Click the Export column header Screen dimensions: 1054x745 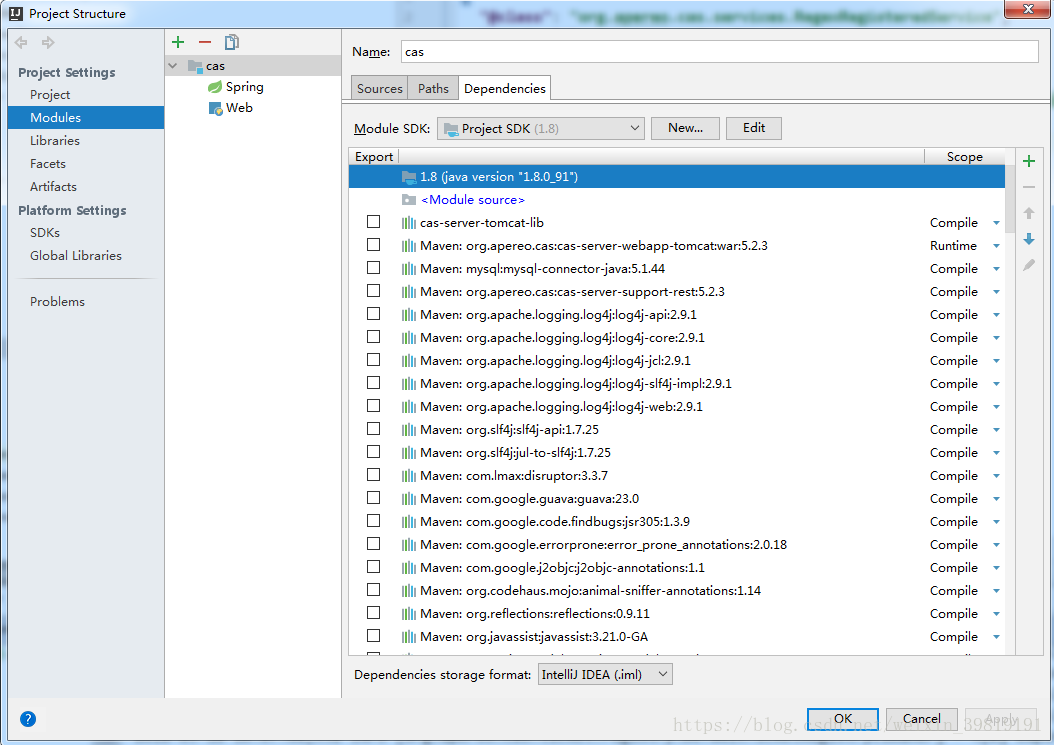click(x=374, y=157)
